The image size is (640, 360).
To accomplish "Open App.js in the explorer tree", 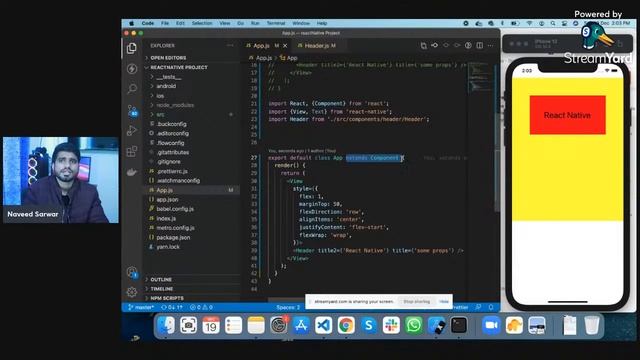I will 164,190.
